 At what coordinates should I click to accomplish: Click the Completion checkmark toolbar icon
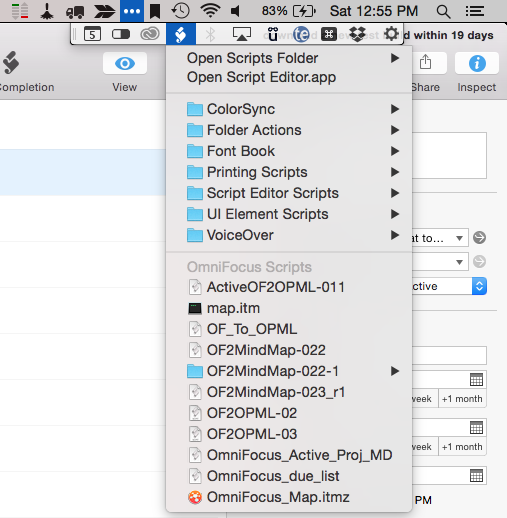coord(11,62)
